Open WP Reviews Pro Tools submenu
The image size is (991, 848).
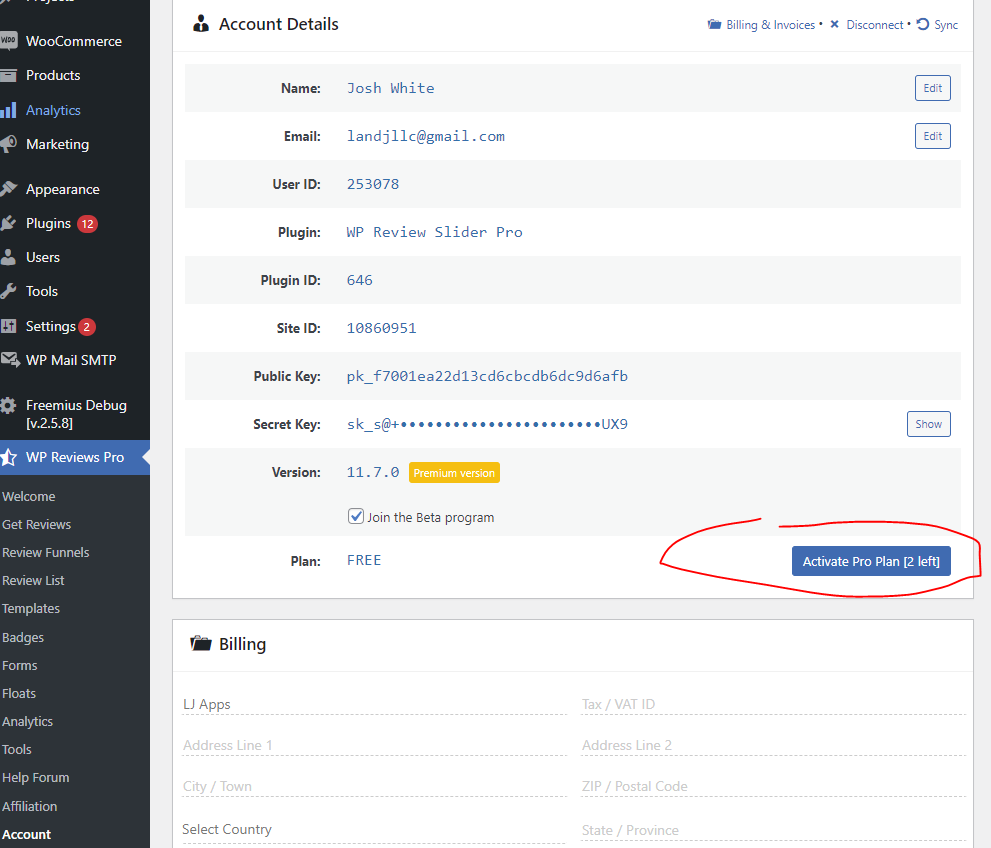(x=16, y=749)
